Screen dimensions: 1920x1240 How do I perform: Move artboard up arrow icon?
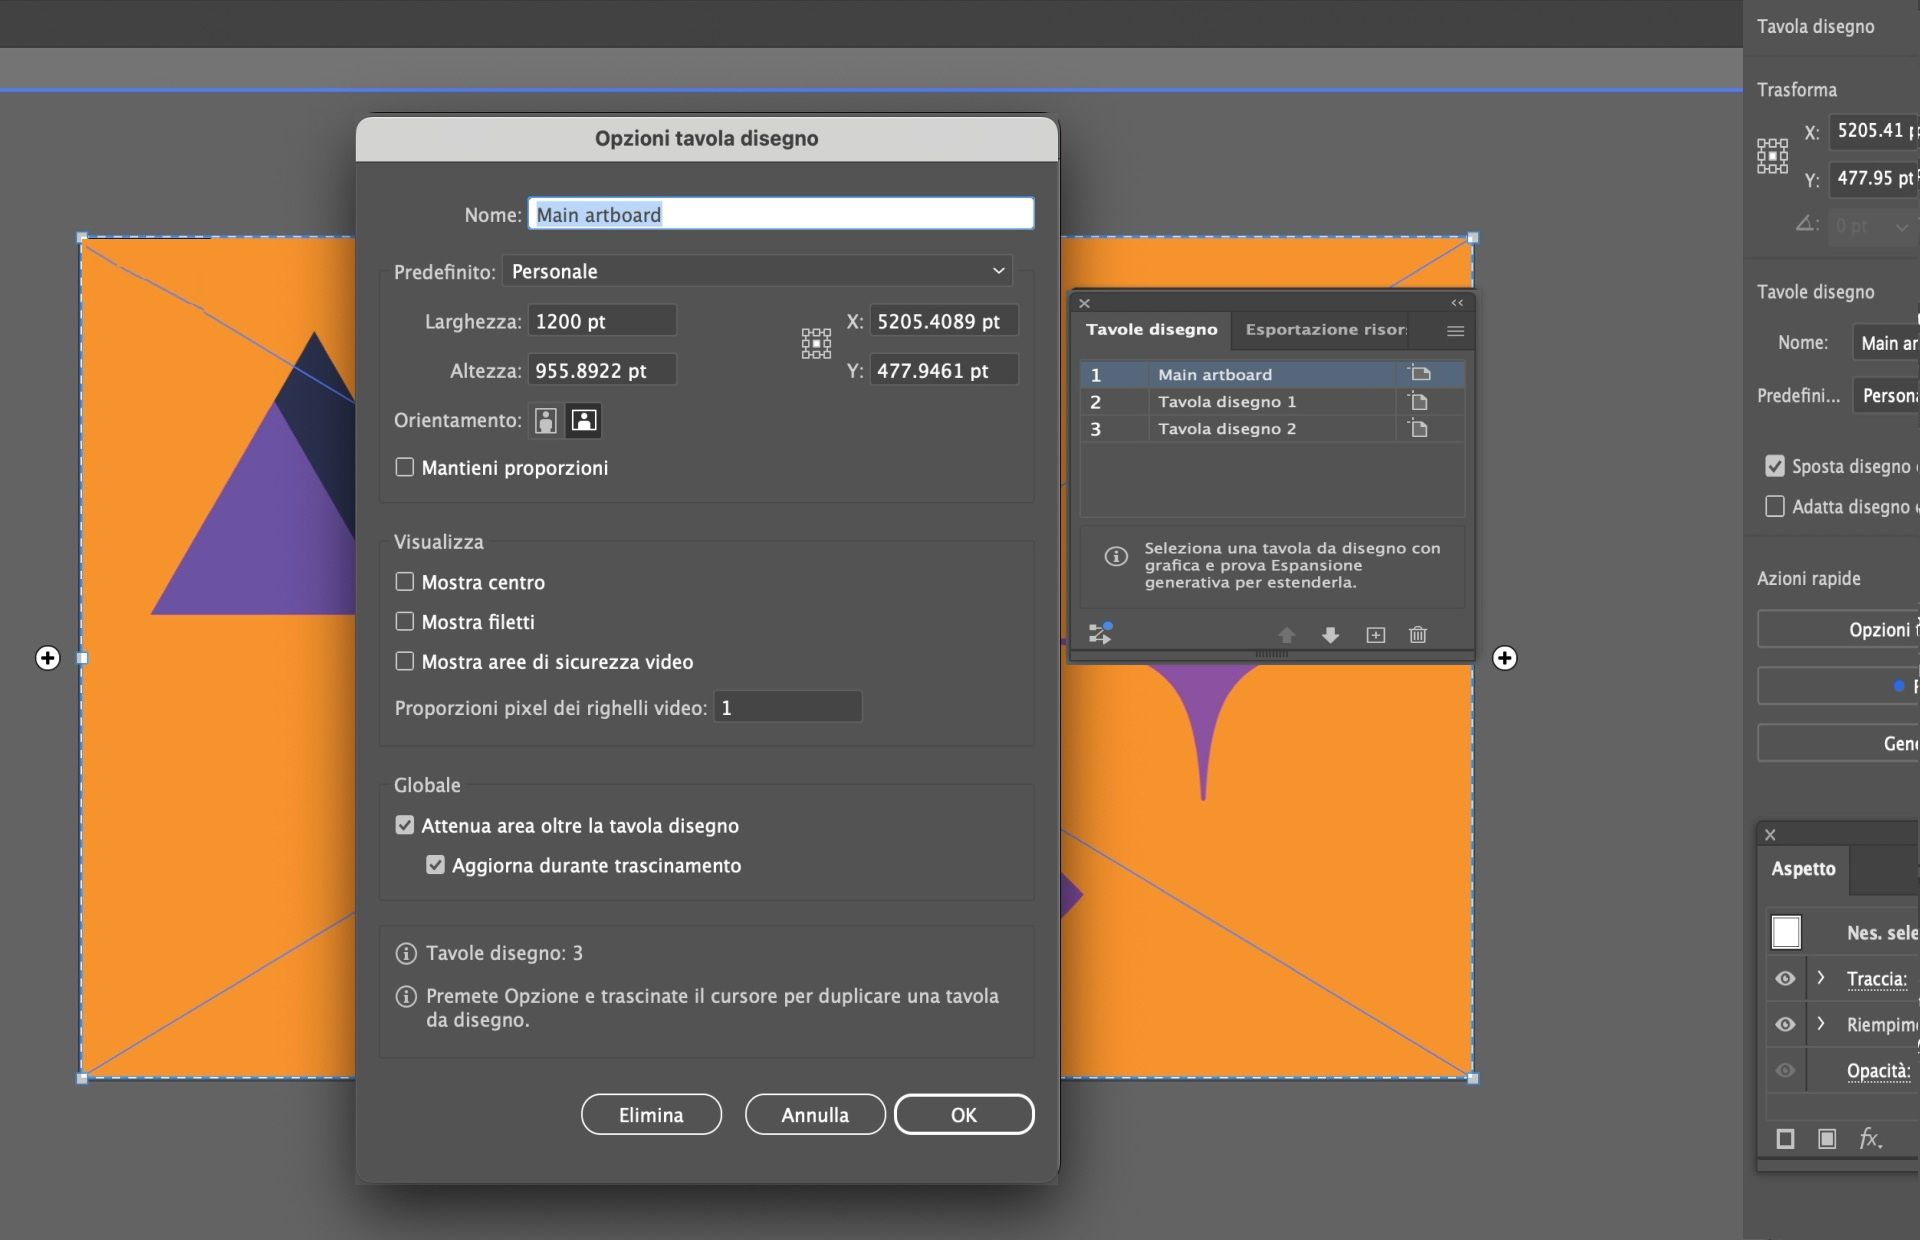[x=1287, y=635]
